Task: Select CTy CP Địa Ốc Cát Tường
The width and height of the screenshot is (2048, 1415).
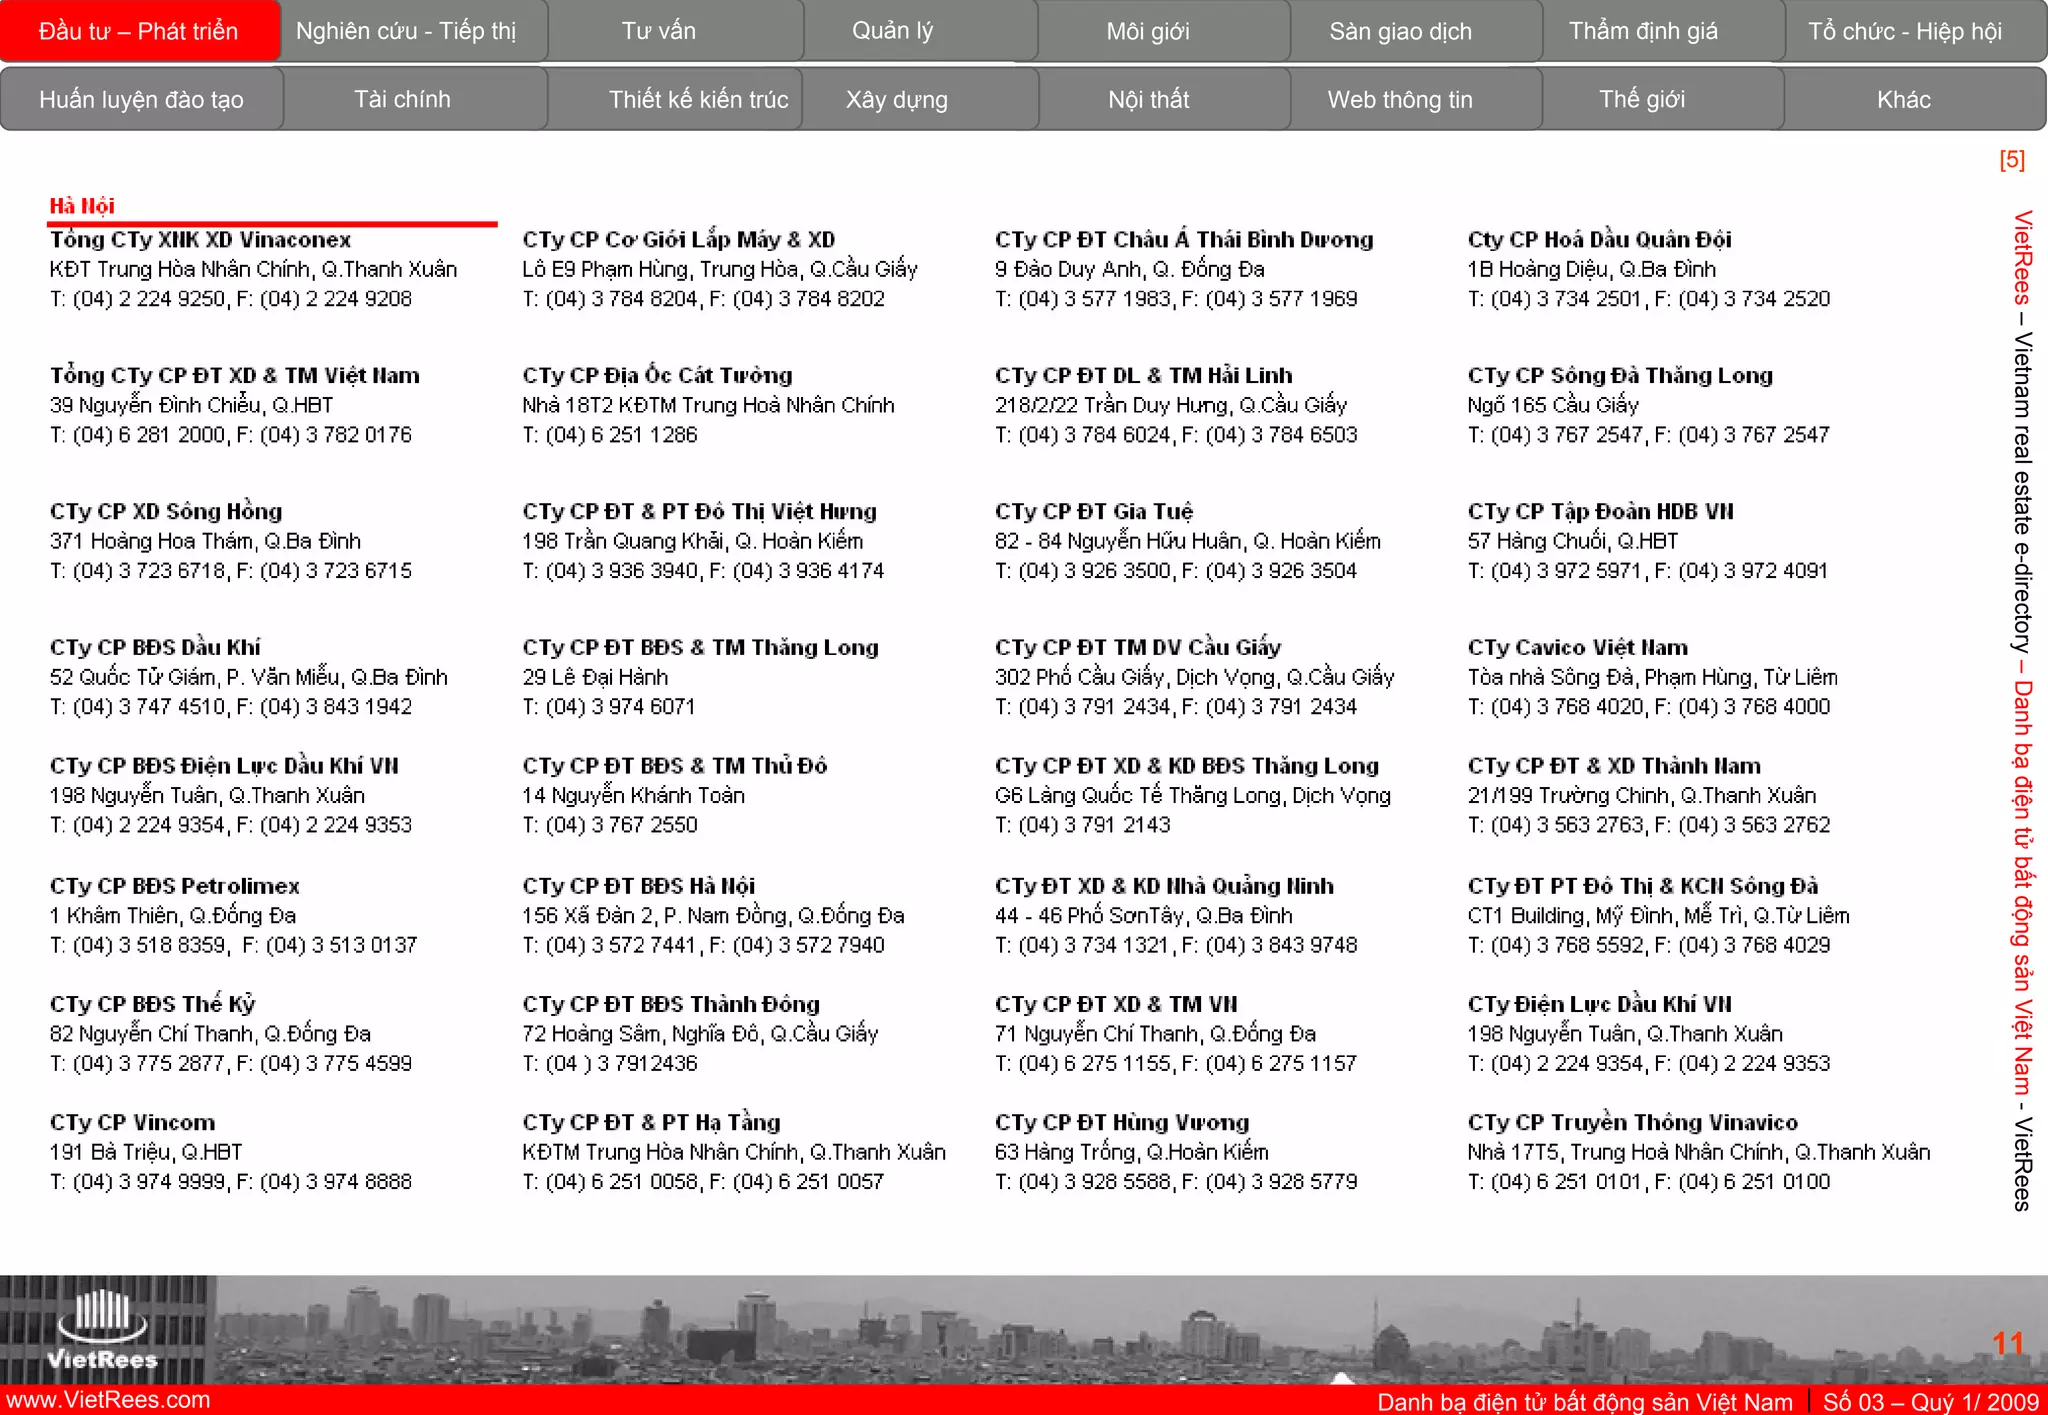Action: click(x=657, y=376)
